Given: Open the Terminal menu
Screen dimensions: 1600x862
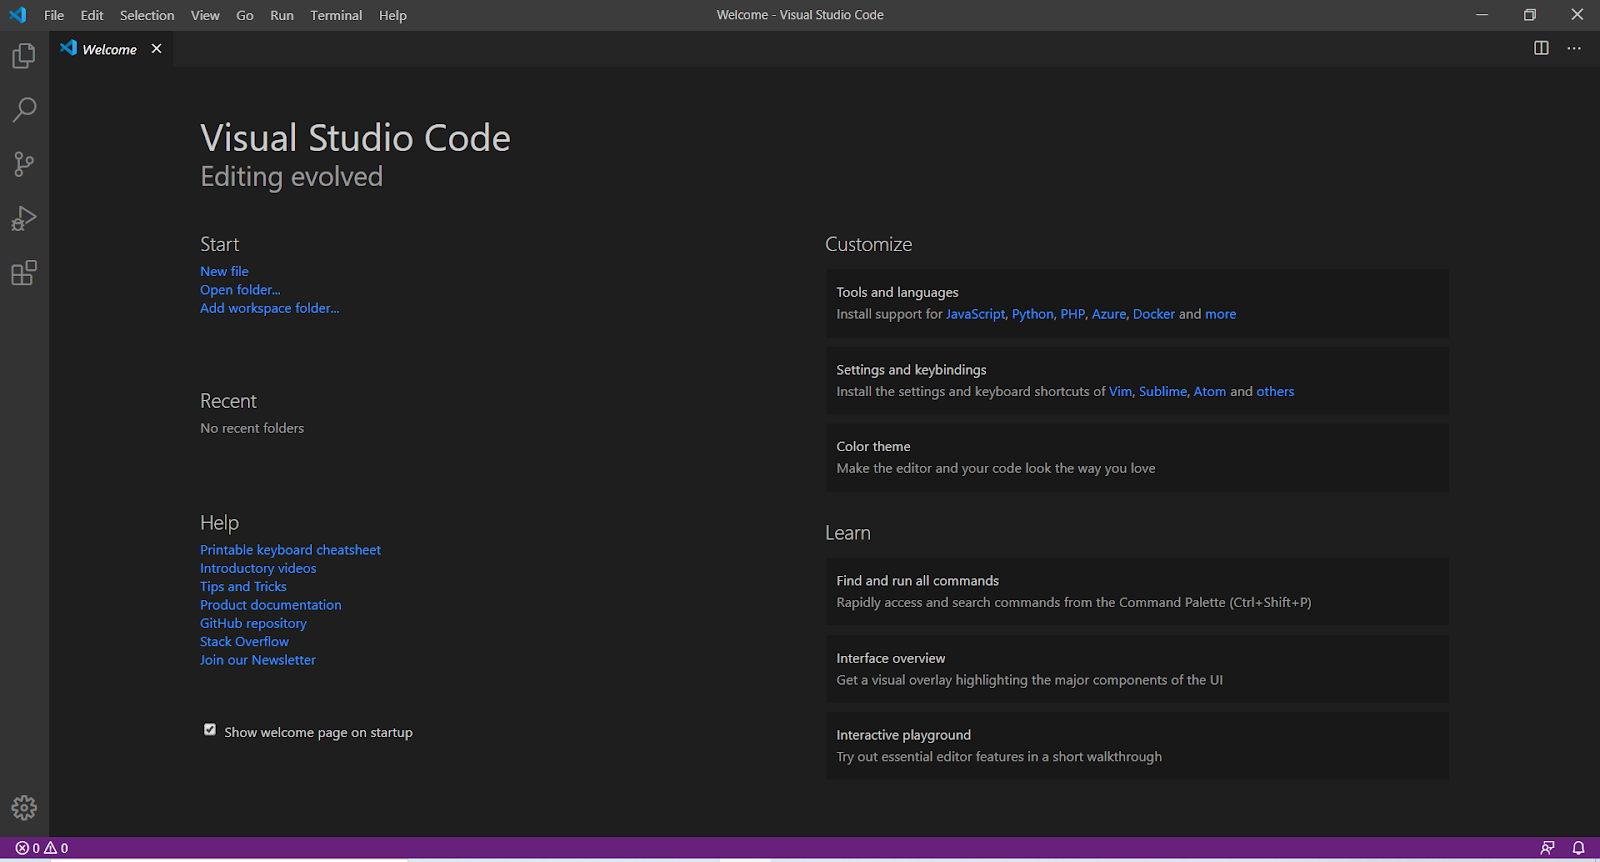Looking at the screenshot, I should coord(336,15).
